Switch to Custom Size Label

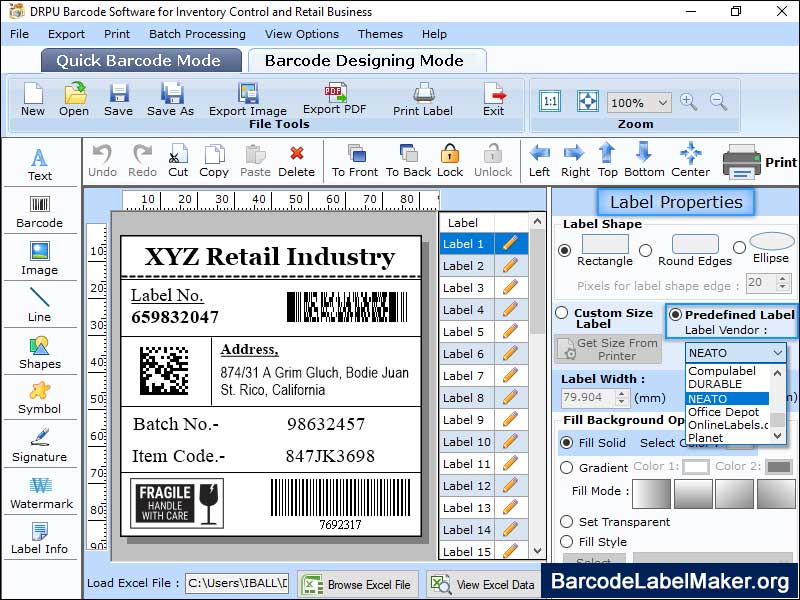click(x=561, y=312)
